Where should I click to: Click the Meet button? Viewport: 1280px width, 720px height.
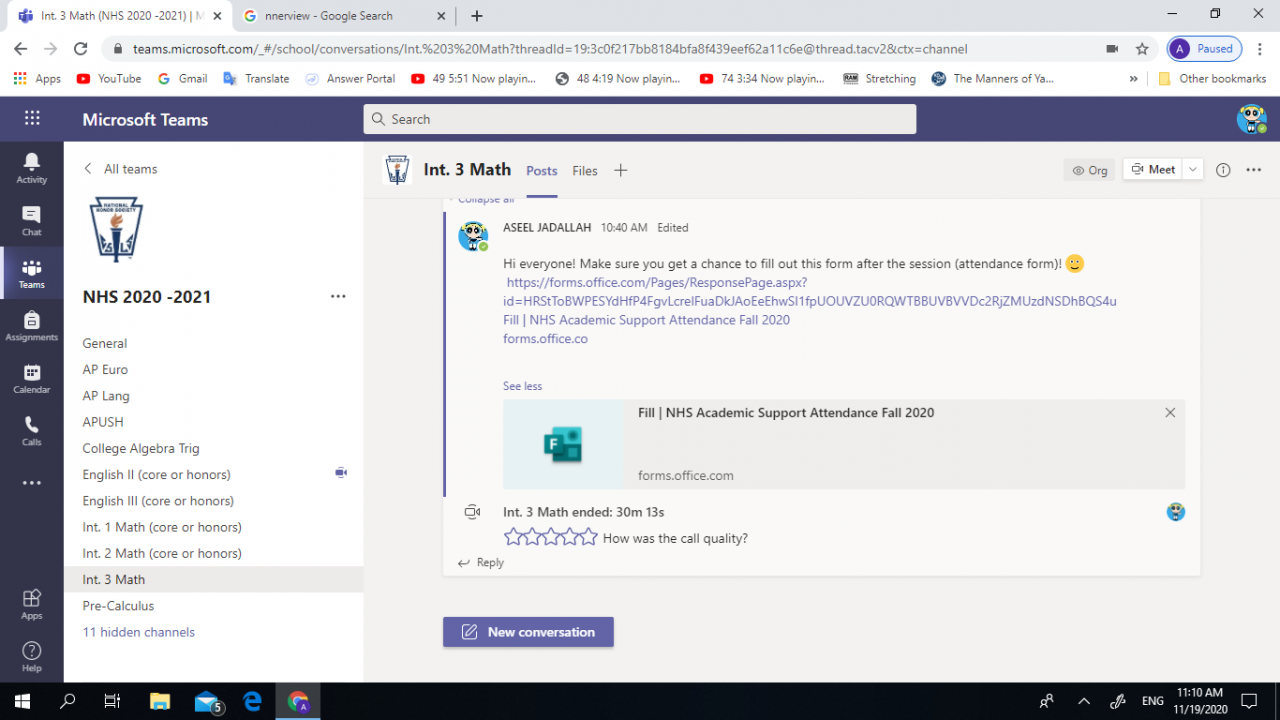[x=1153, y=170]
